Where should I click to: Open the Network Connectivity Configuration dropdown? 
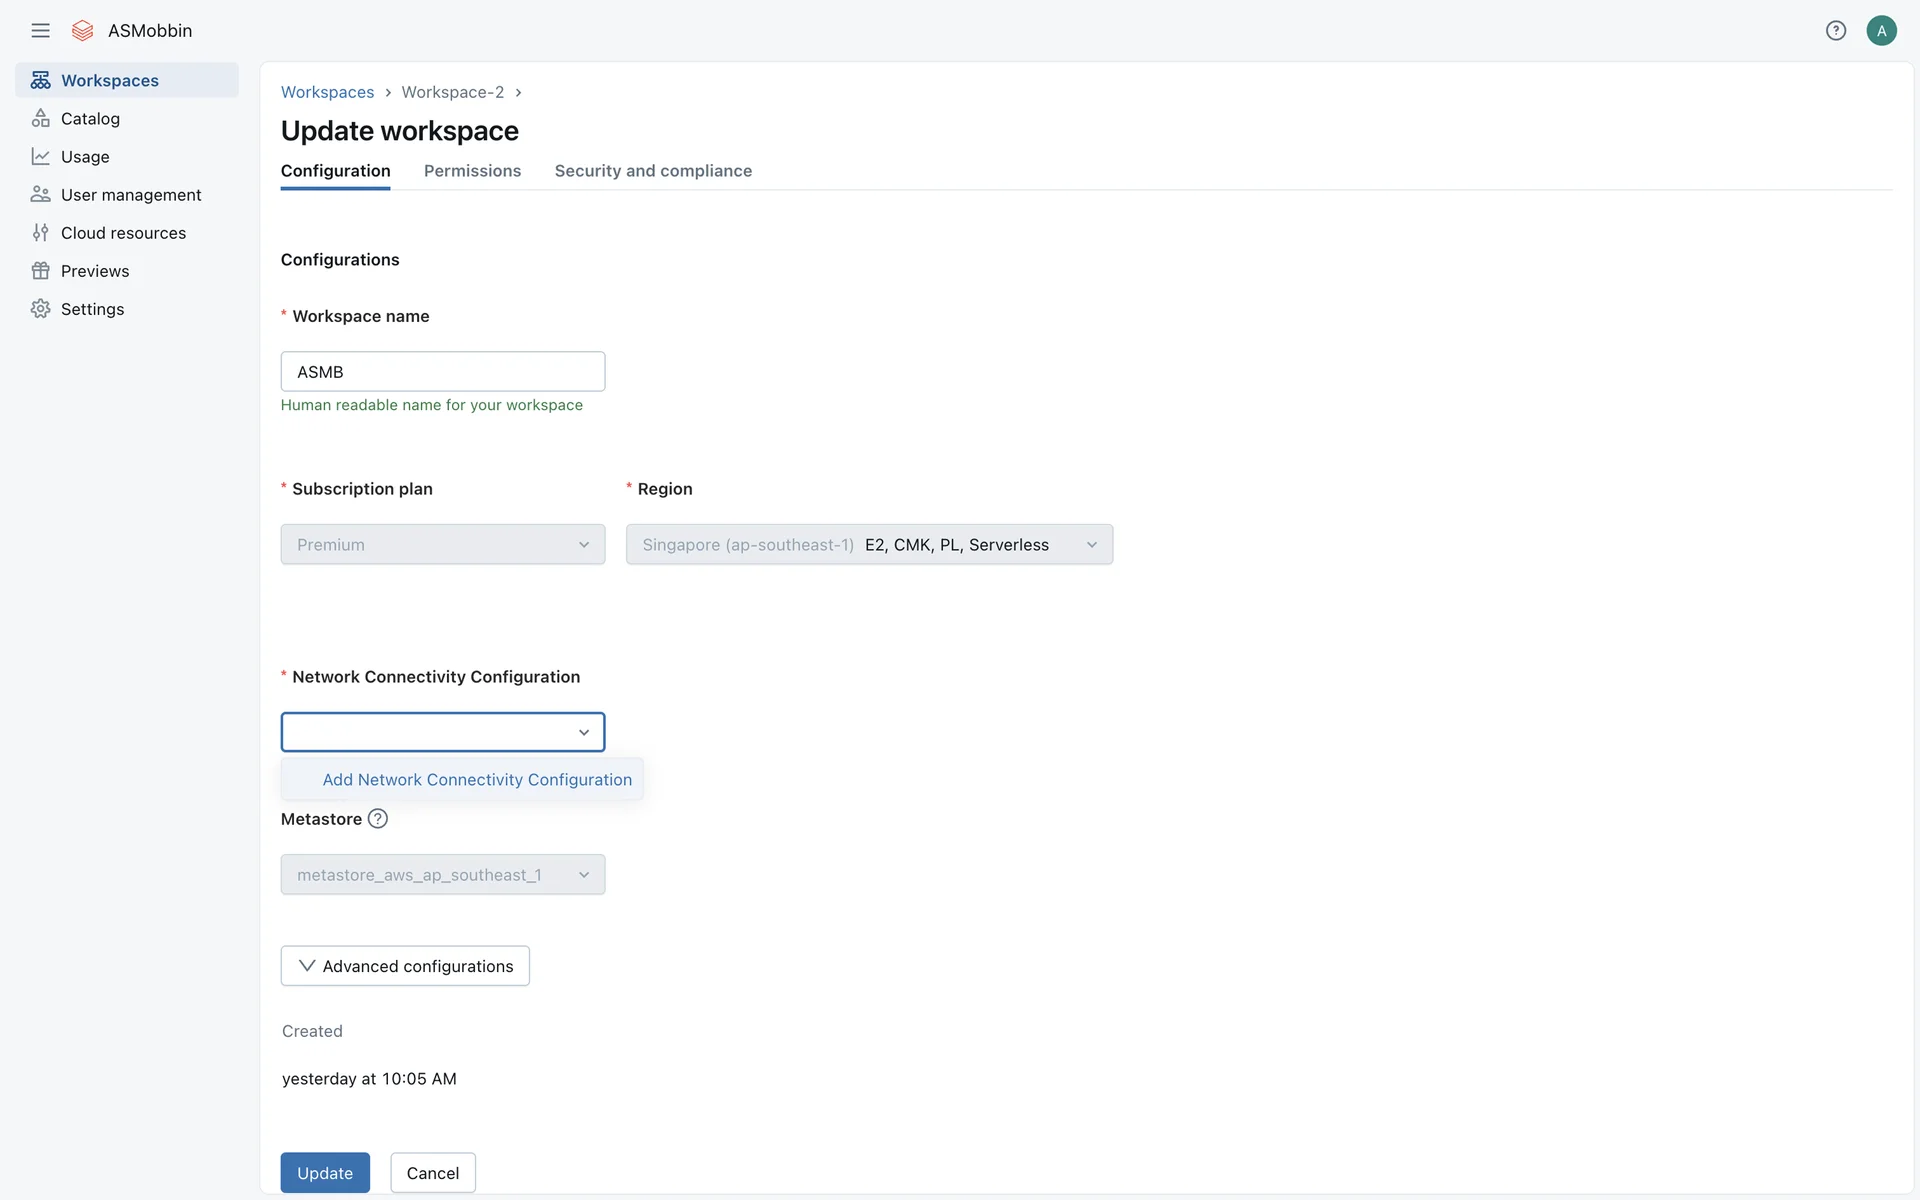pos(442,732)
